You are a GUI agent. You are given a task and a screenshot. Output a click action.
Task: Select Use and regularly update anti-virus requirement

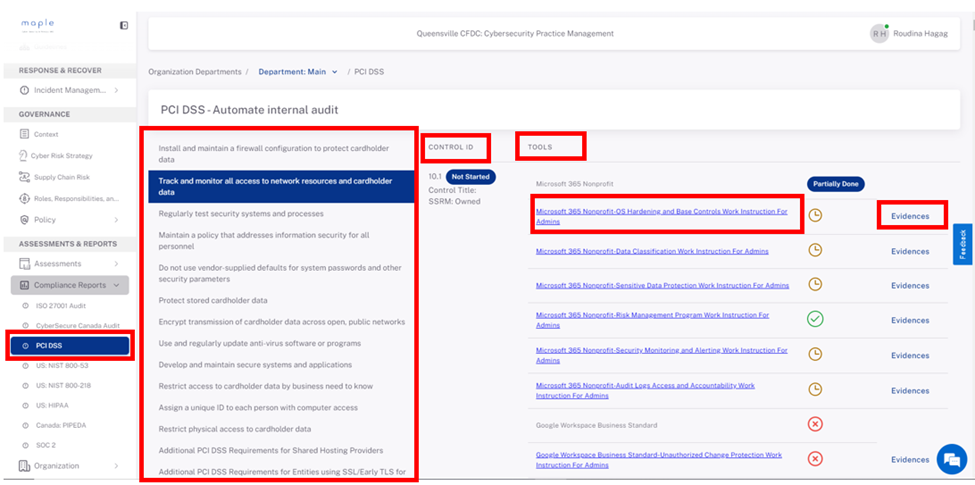[x=281, y=343]
